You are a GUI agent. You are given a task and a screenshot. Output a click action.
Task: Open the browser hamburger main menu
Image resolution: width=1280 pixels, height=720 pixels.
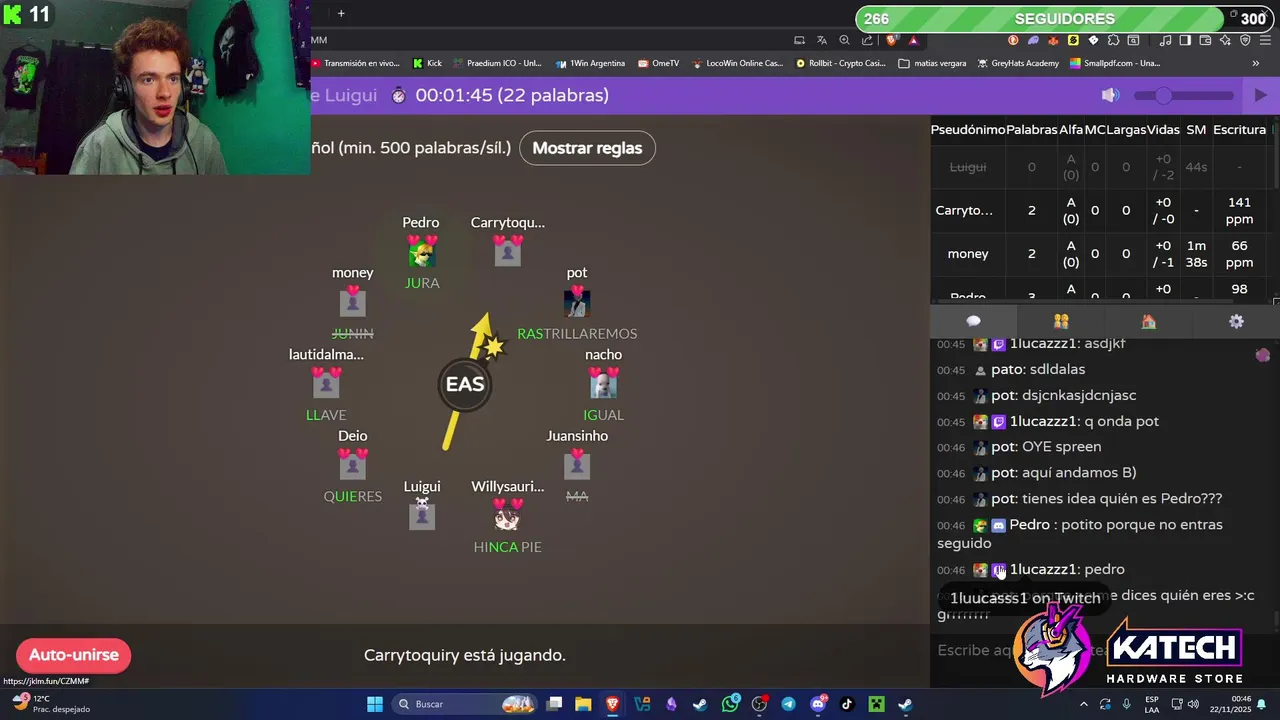(1265, 40)
